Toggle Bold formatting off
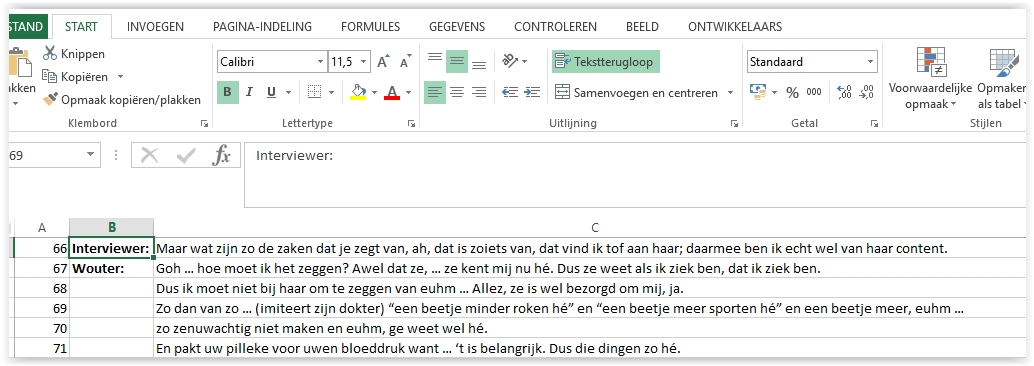Viewport: 1034px width, 366px height. click(228, 92)
